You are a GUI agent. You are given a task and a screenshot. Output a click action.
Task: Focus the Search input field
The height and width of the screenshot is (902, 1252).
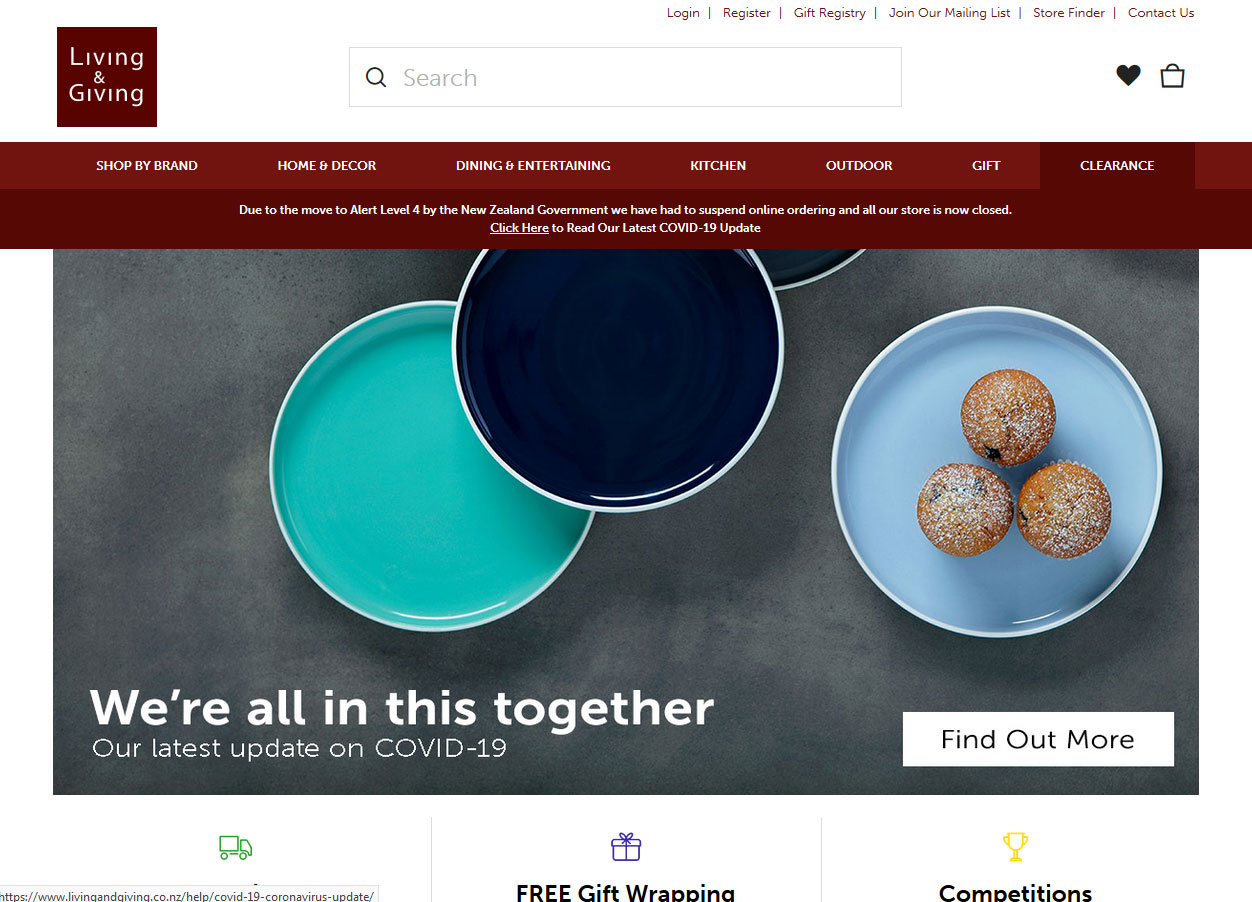point(625,77)
